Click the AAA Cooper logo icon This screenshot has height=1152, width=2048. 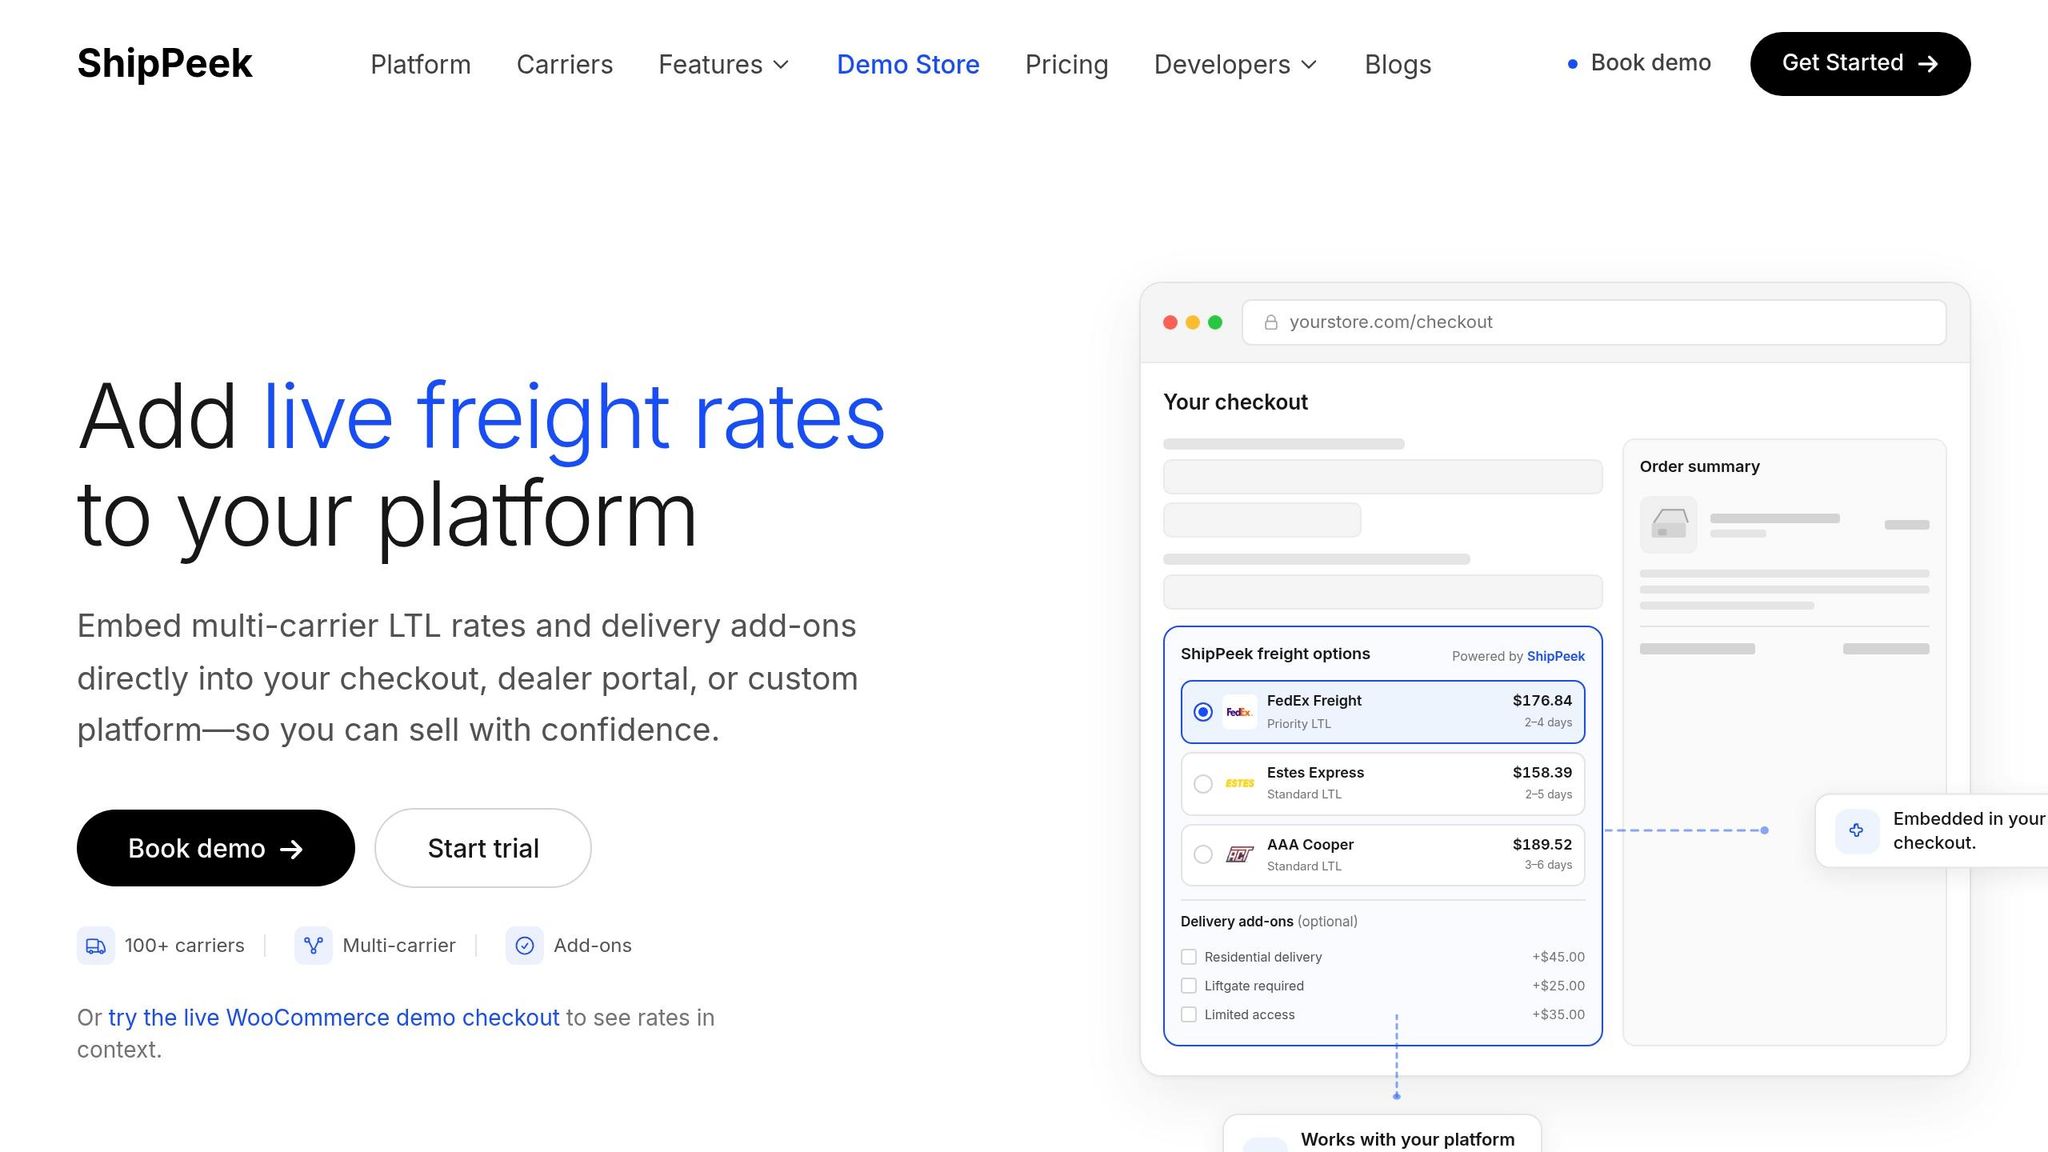(x=1240, y=855)
